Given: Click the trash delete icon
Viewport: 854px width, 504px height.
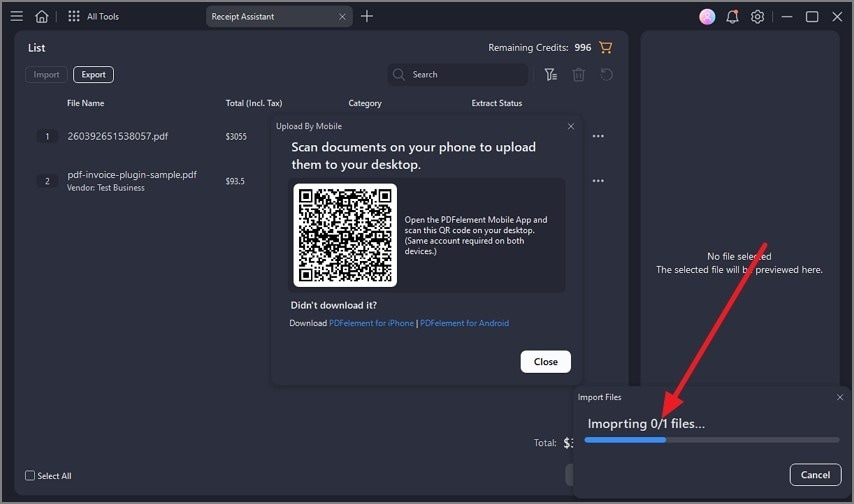Looking at the screenshot, I should tap(578, 75).
